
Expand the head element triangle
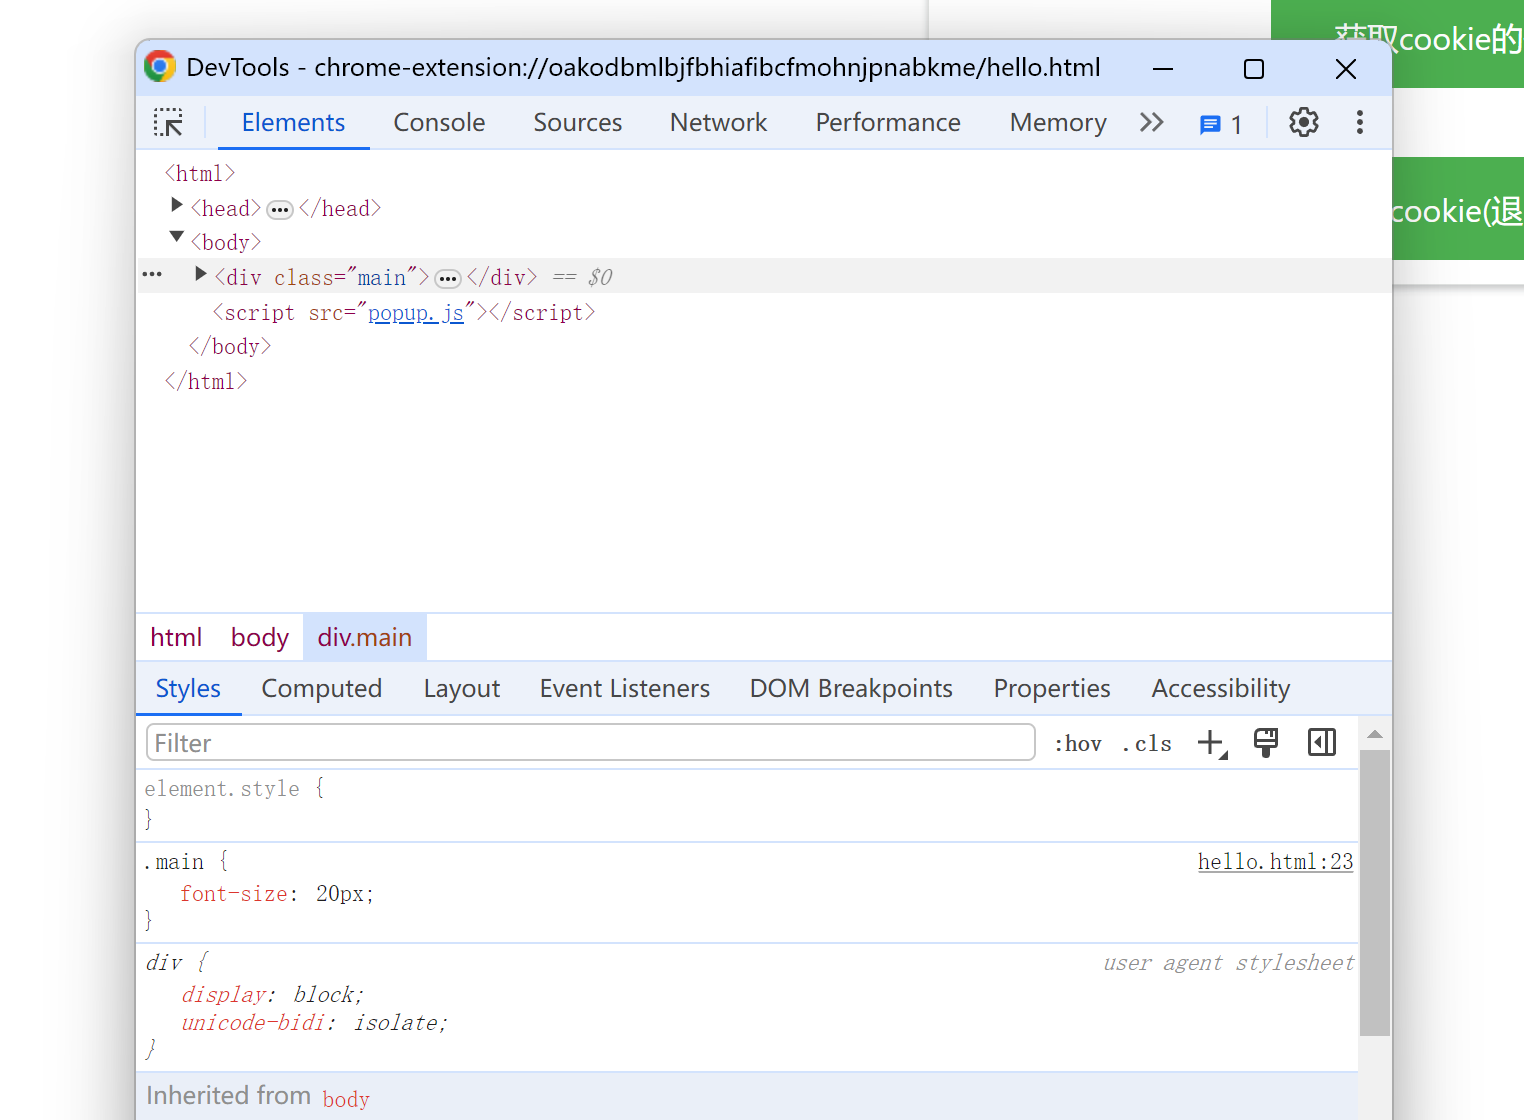(176, 205)
